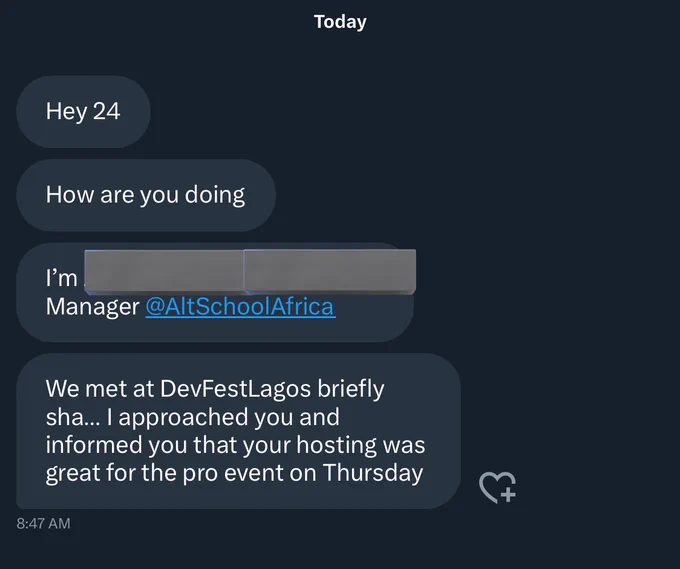Click the word "informed" in last message
This screenshot has height=569, width=680.
coord(94,445)
